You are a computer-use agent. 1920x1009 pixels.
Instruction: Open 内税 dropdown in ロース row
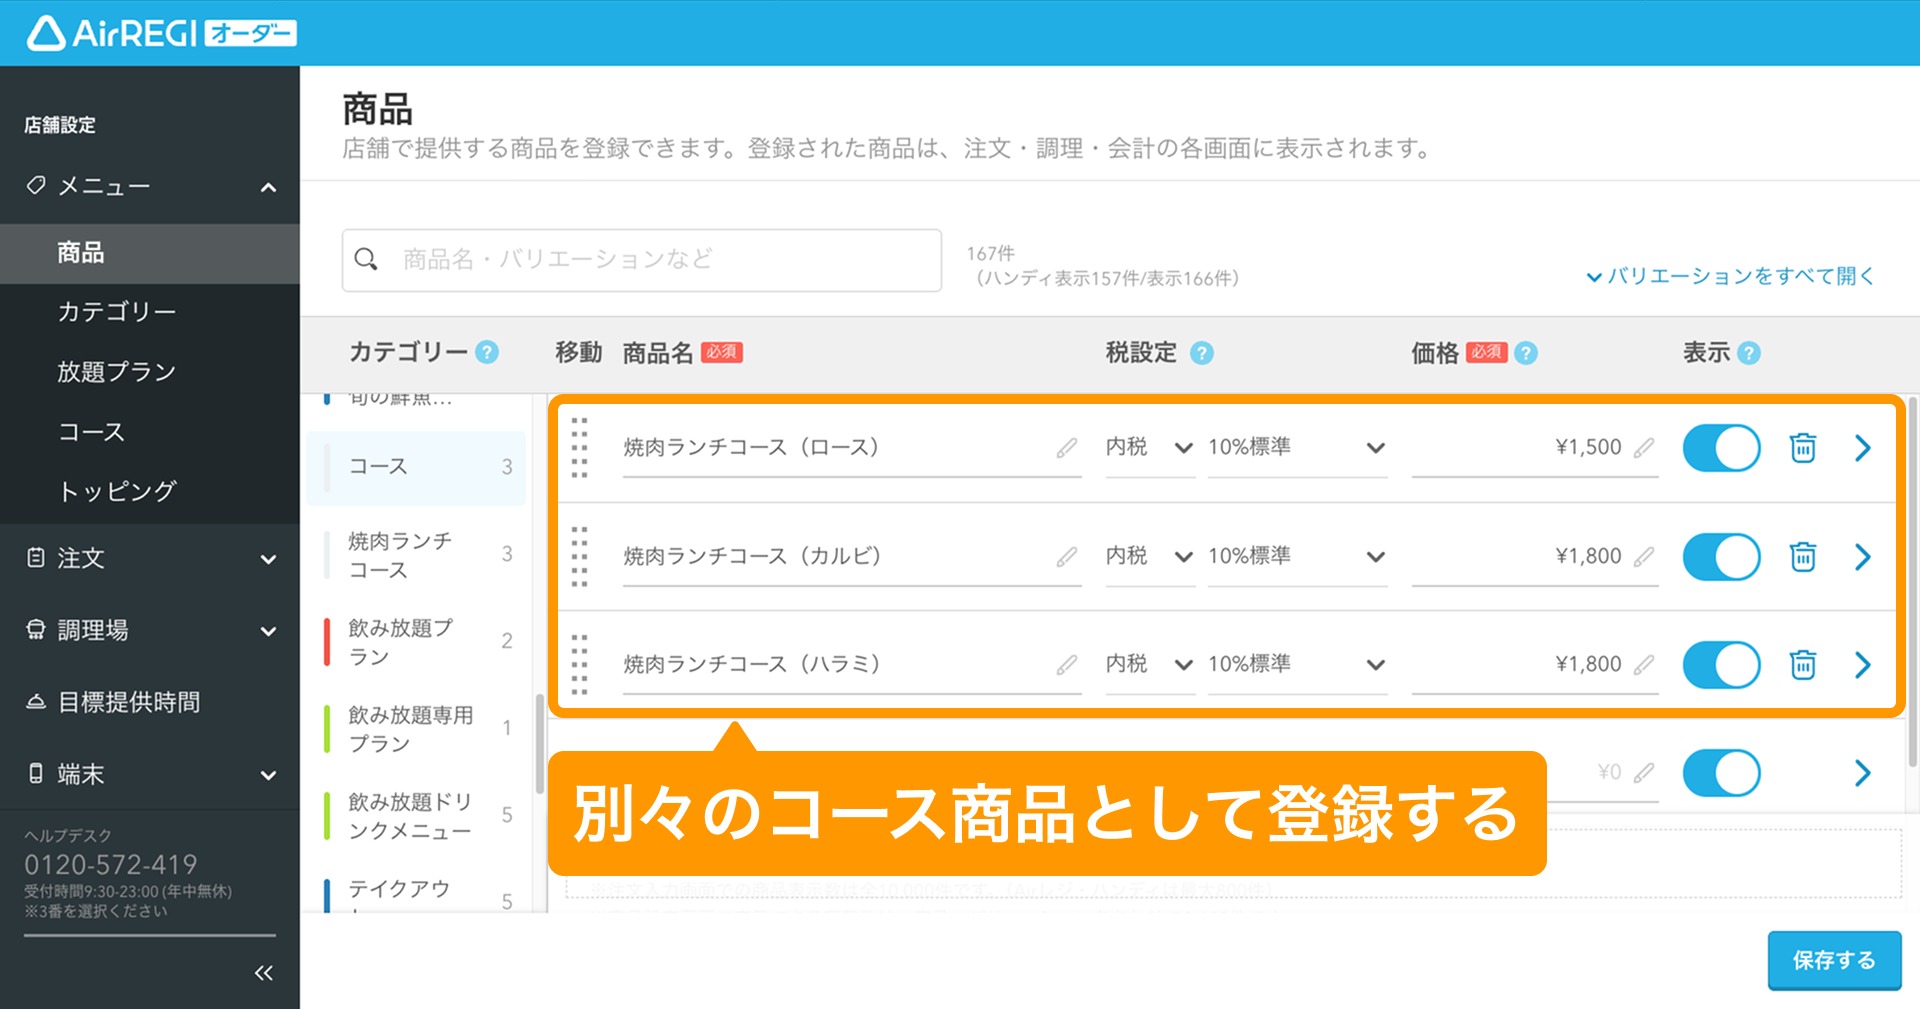1150,448
